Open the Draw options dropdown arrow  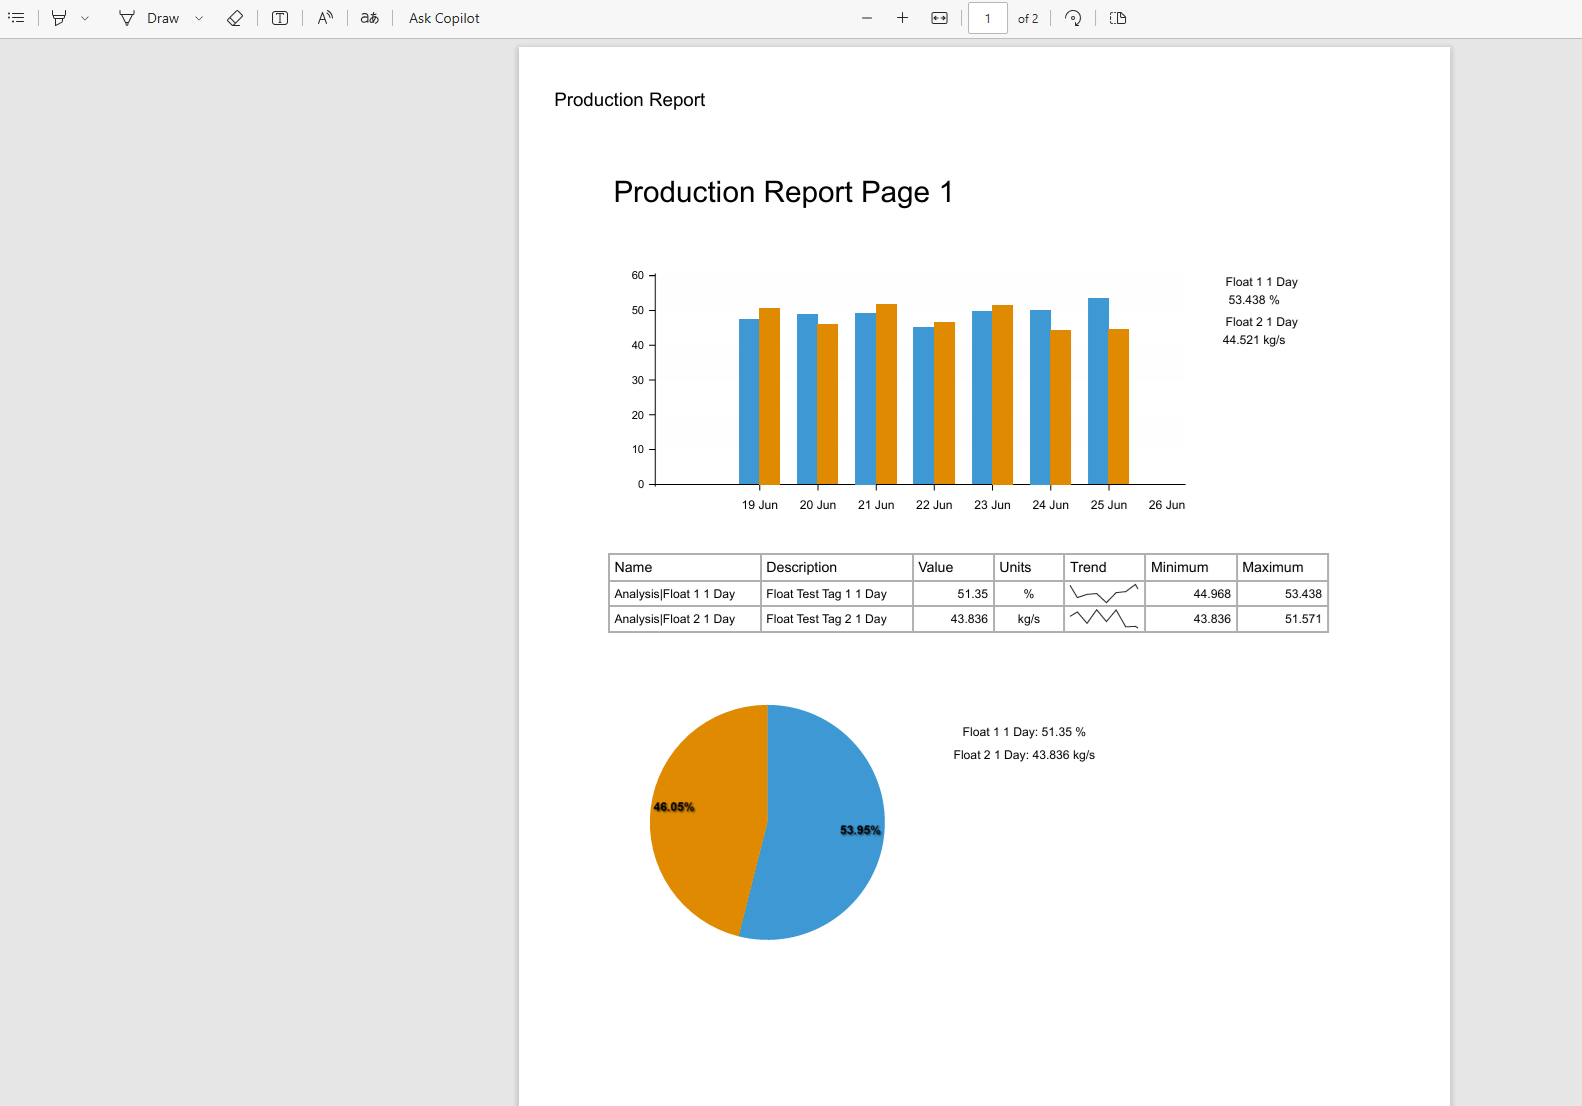[x=199, y=18]
